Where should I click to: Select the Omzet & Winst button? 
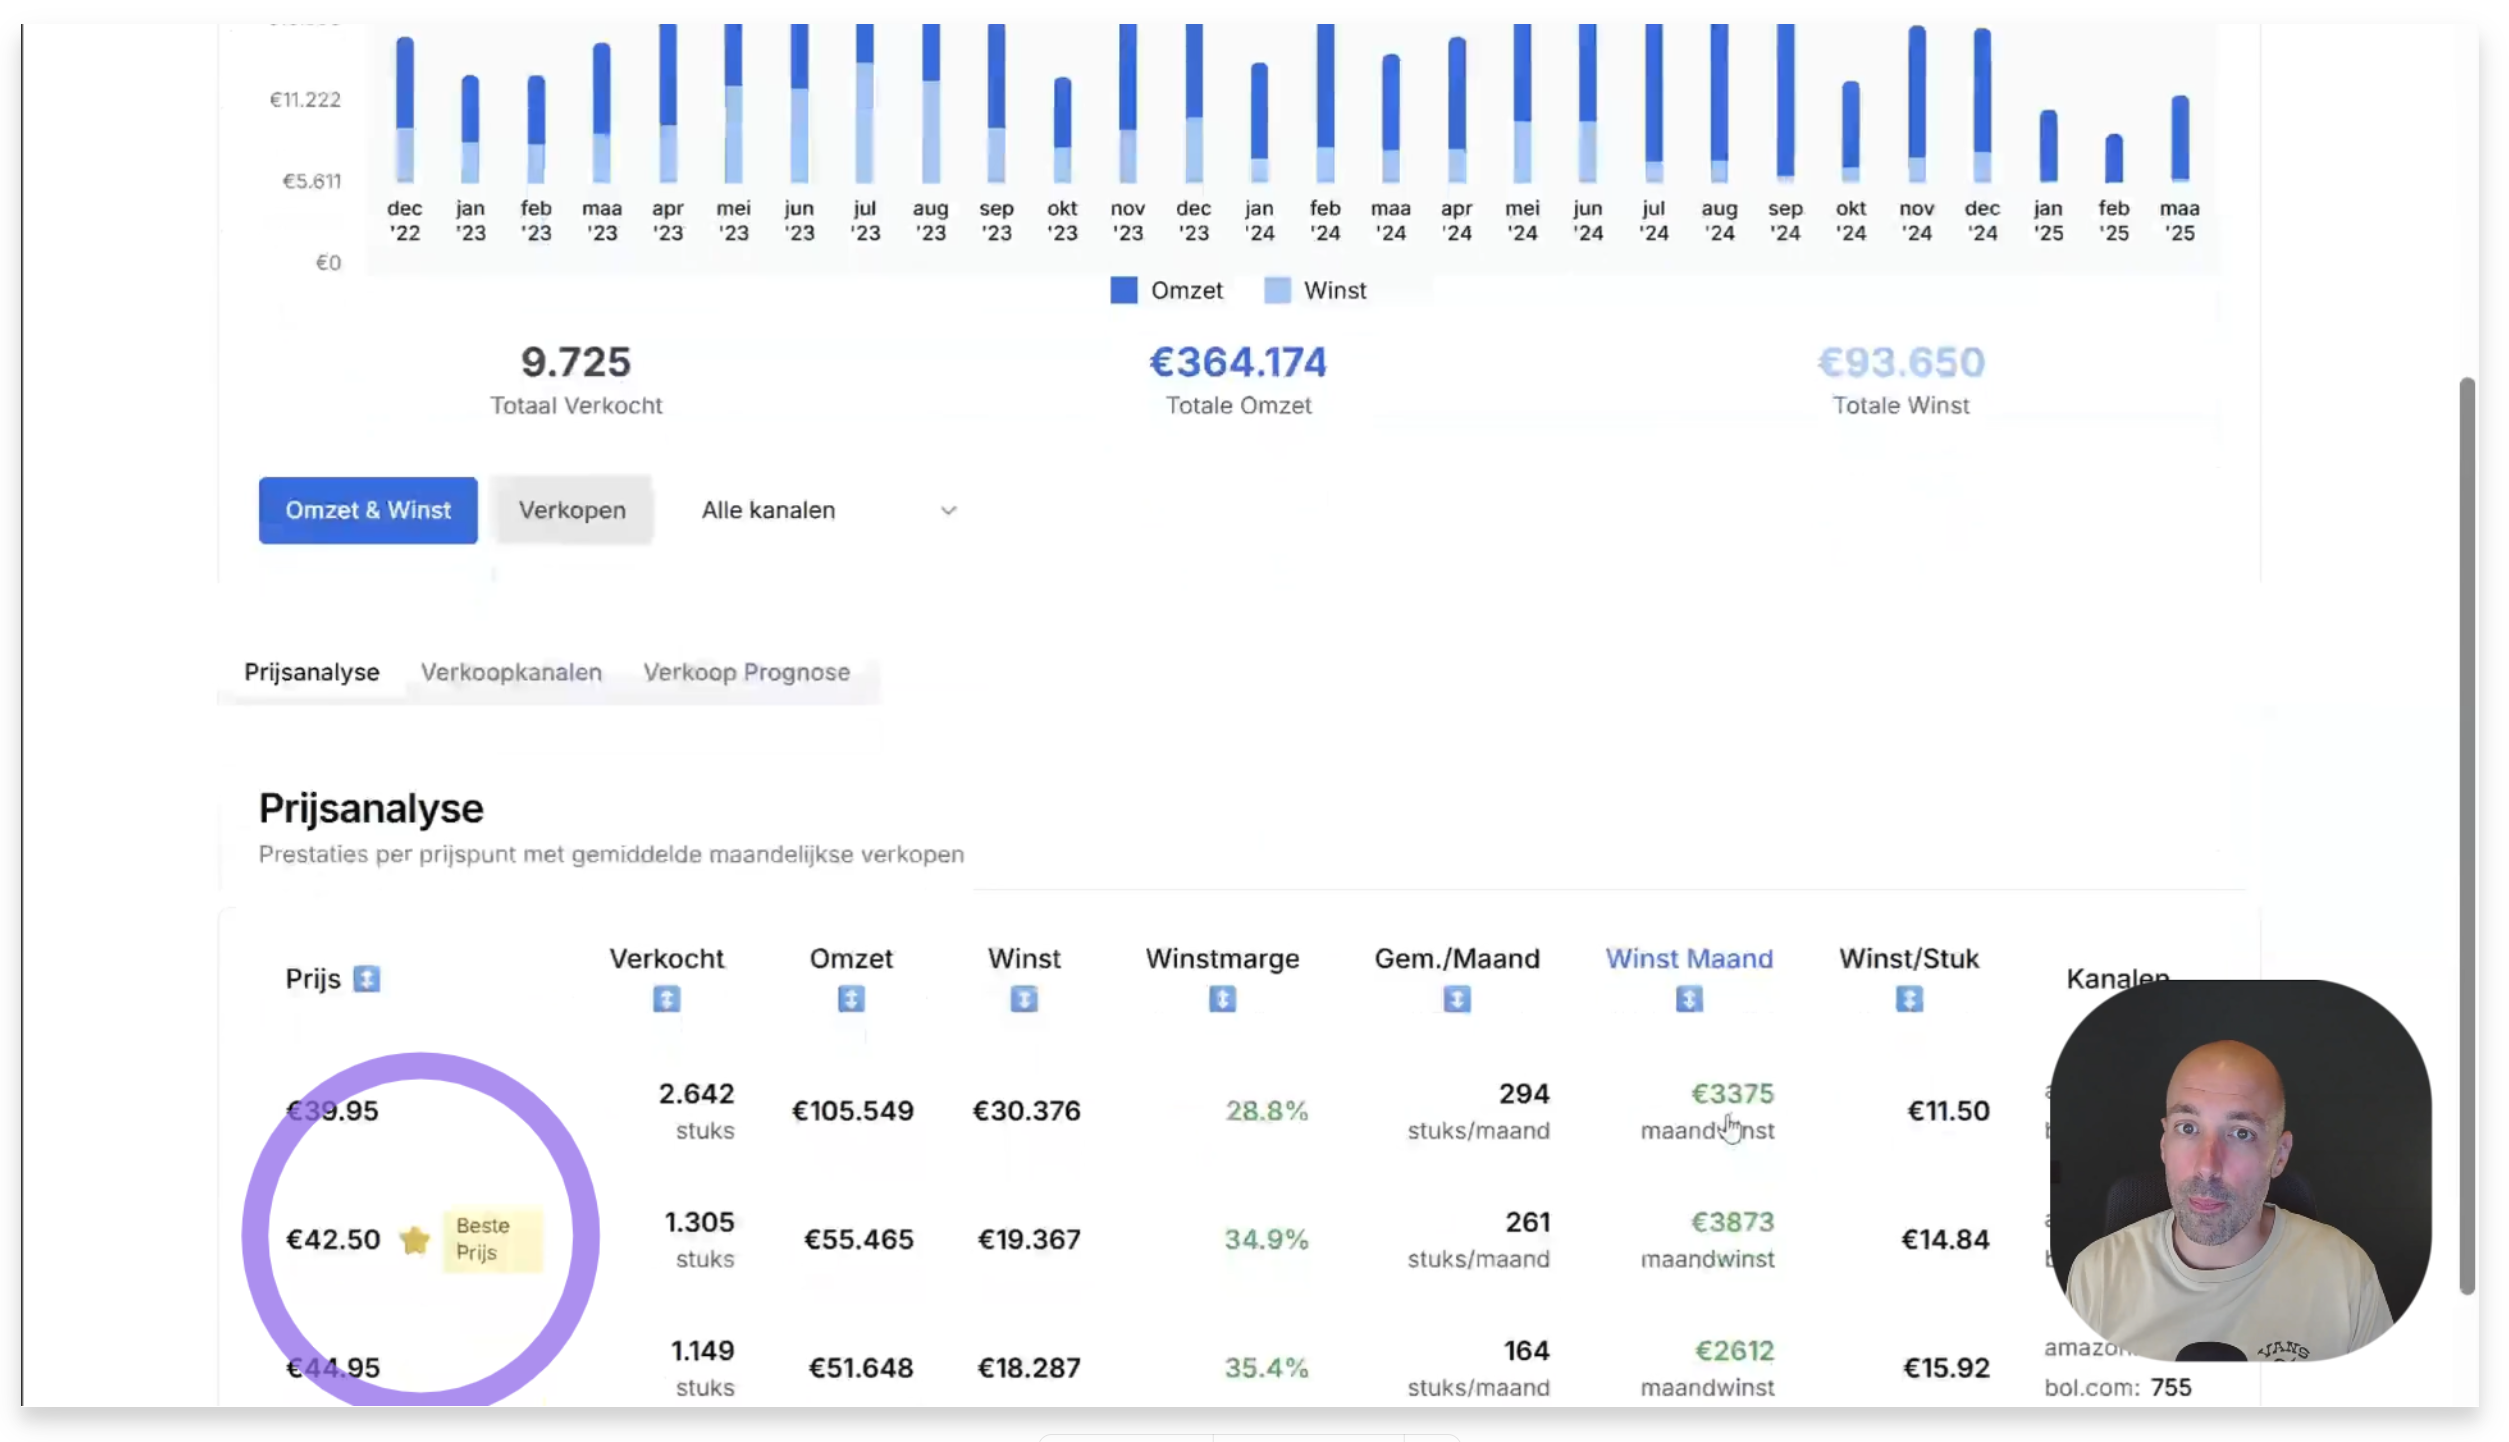tap(367, 510)
